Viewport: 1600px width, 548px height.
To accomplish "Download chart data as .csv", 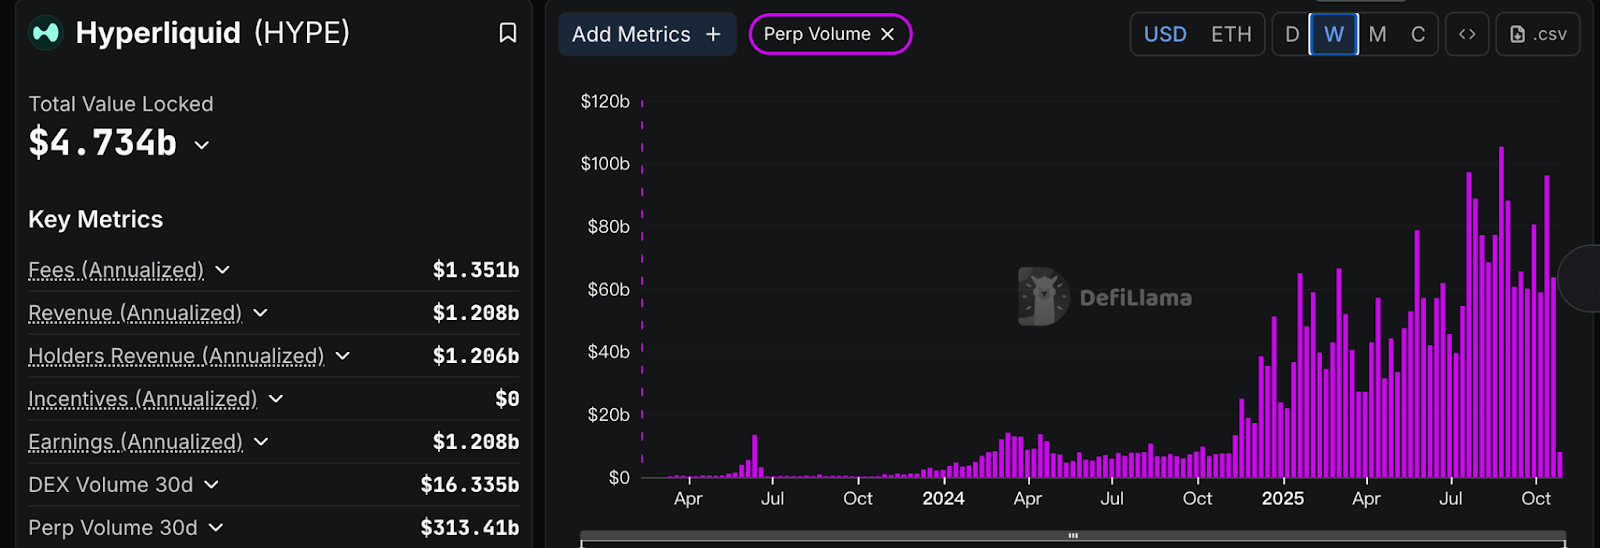I will pyautogui.click(x=1538, y=34).
